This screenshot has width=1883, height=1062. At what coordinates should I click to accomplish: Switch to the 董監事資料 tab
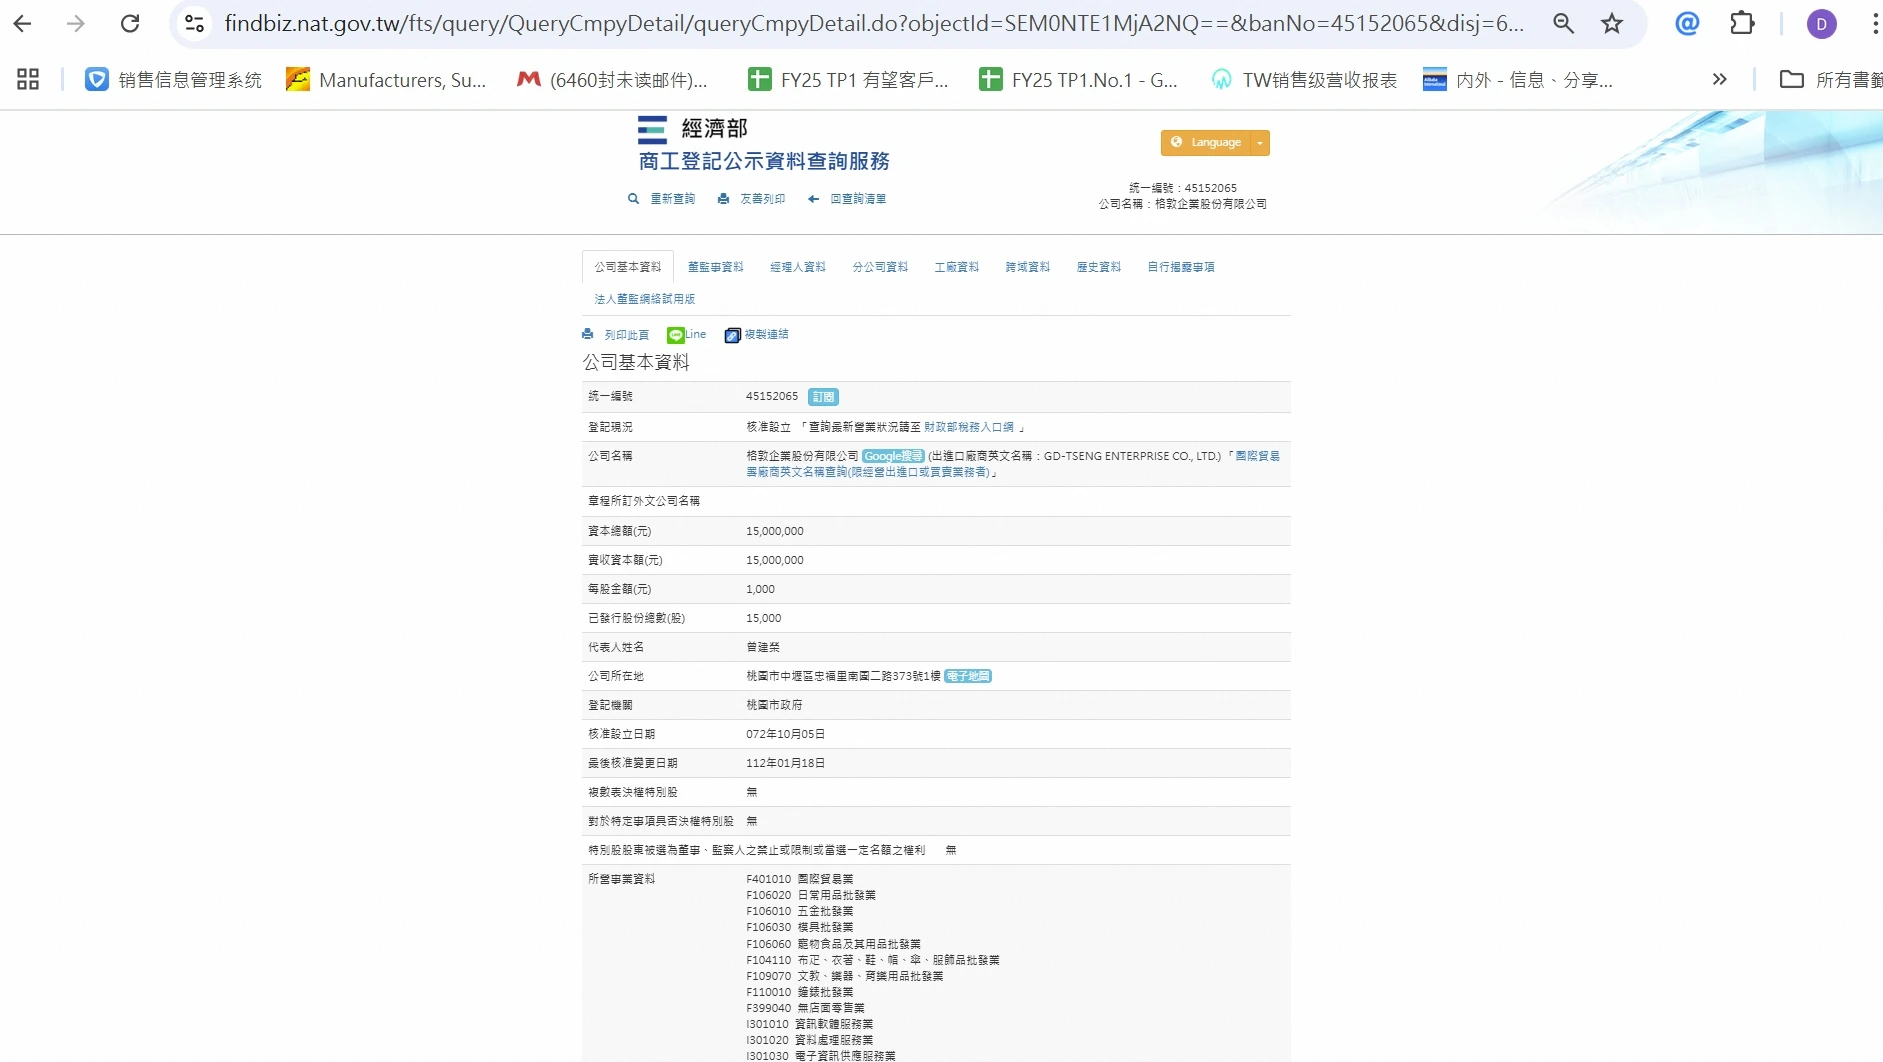pyautogui.click(x=716, y=267)
